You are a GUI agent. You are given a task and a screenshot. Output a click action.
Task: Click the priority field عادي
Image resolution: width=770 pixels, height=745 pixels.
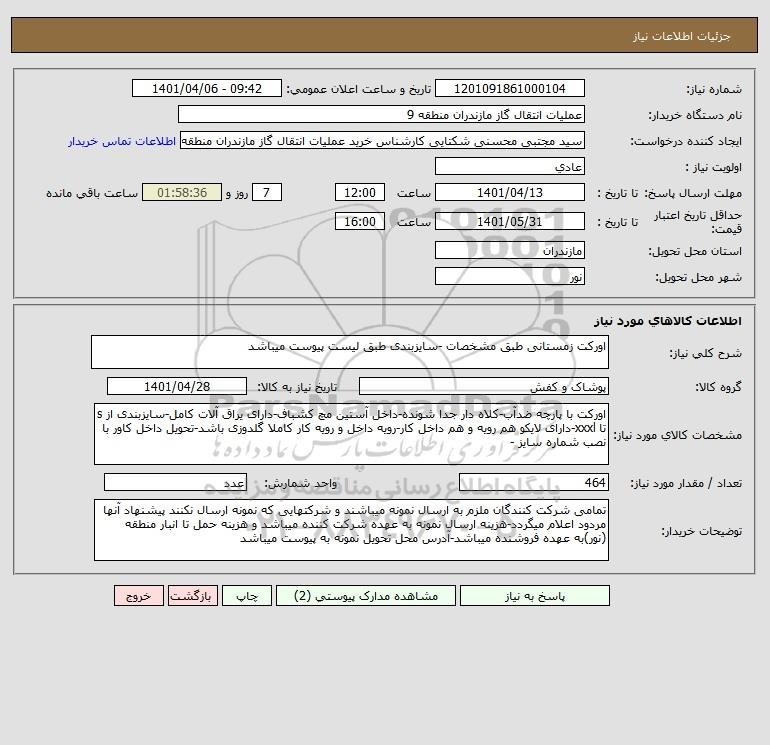pyautogui.click(x=510, y=166)
